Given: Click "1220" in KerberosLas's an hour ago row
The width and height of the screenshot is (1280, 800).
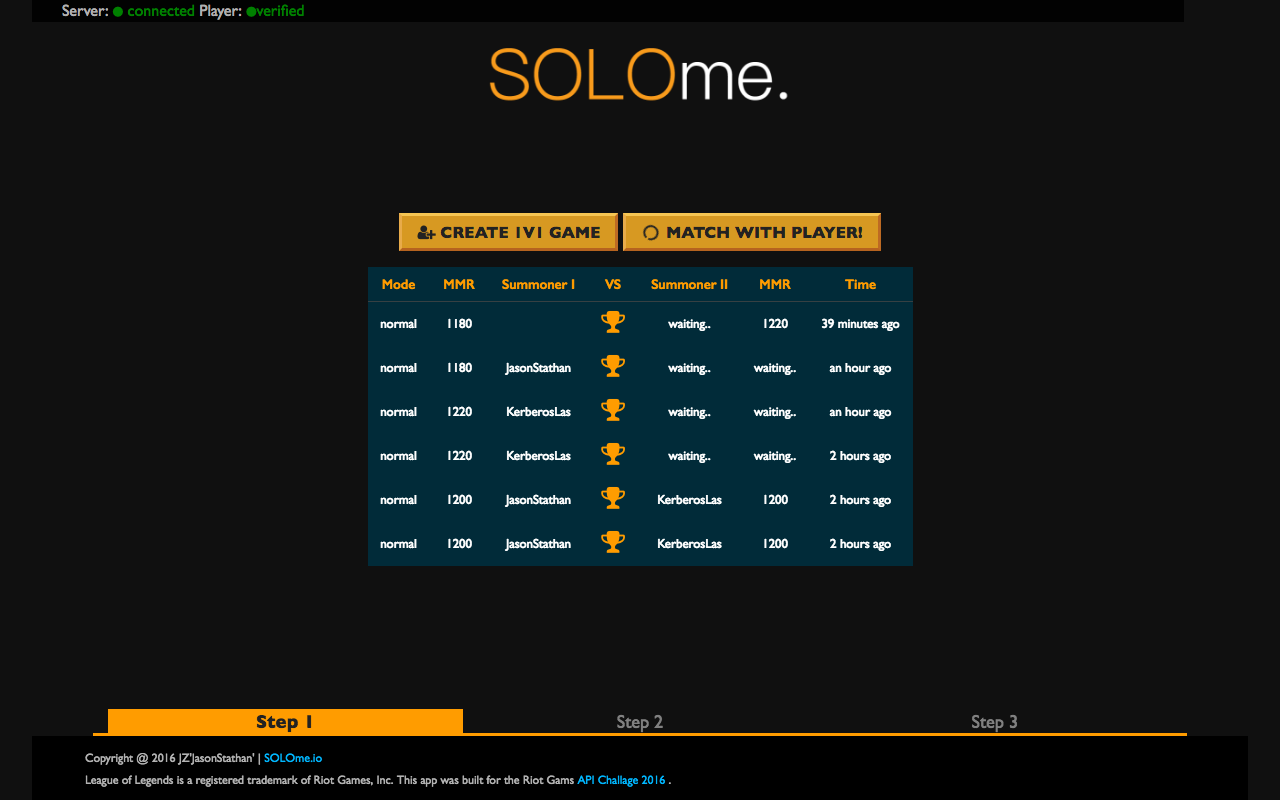Looking at the screenshot, I should (x=459, y=412).
